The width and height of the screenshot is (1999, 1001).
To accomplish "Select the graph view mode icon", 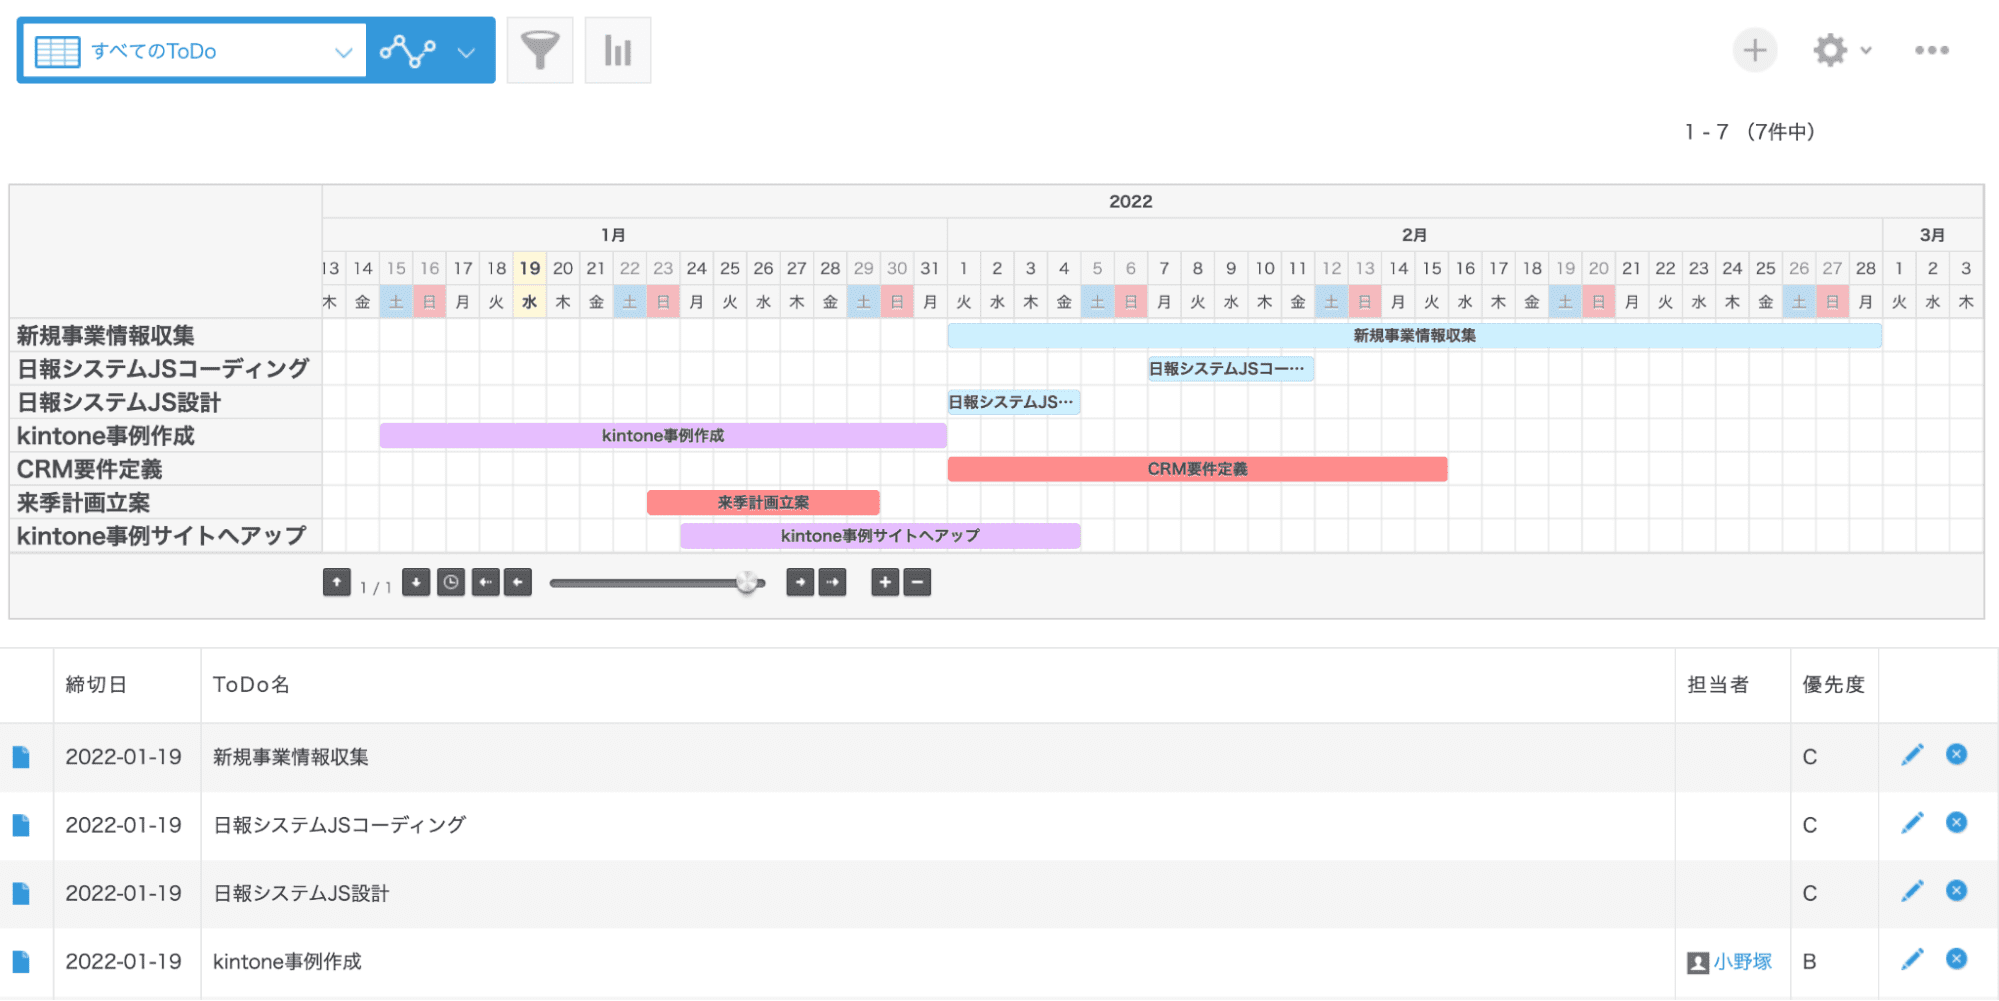I will pyautogui.click(x=407, y=51).
